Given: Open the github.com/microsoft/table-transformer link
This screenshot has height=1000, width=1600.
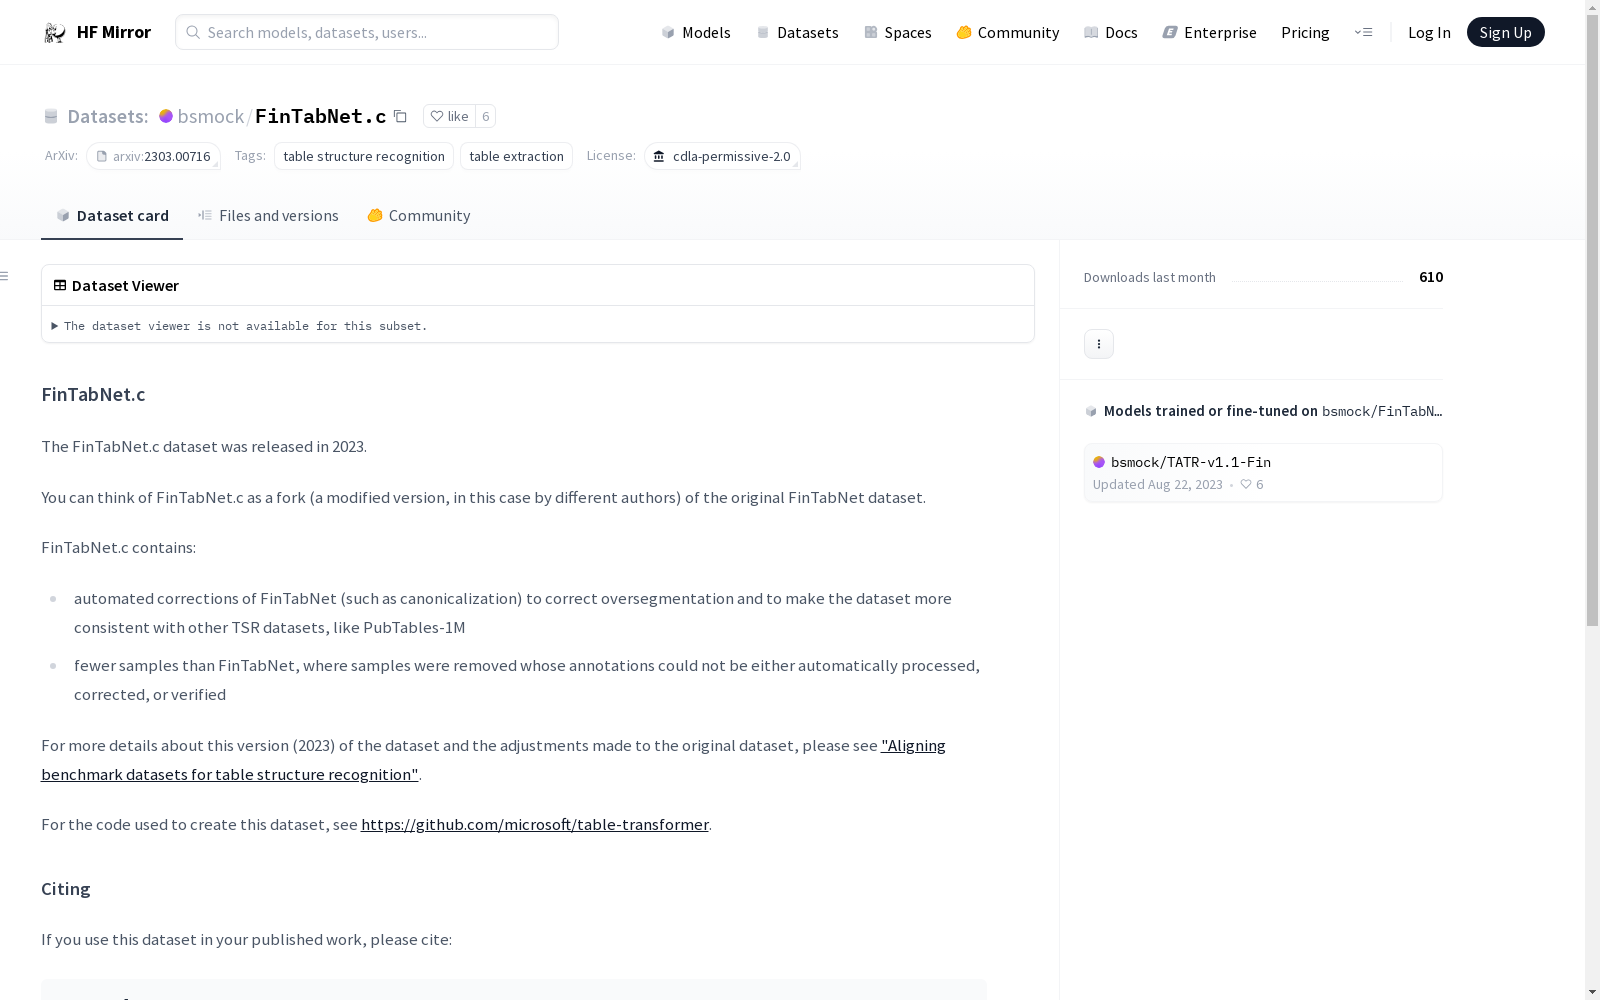Looking at the screenshot, I should tap(535, 825).
